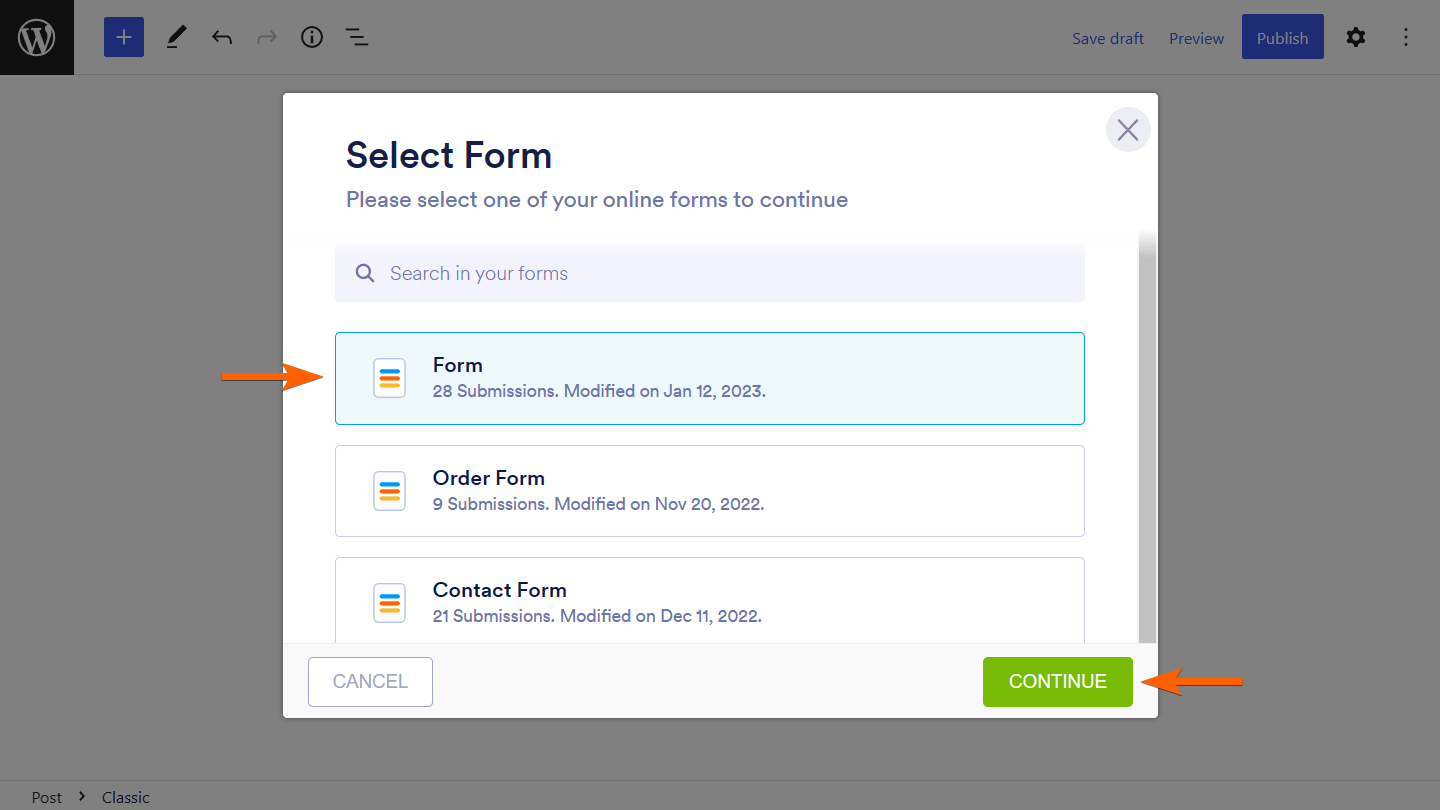1440x810 pixels.
Task: Open the Details info icon
Action: (x=312, y=38)
